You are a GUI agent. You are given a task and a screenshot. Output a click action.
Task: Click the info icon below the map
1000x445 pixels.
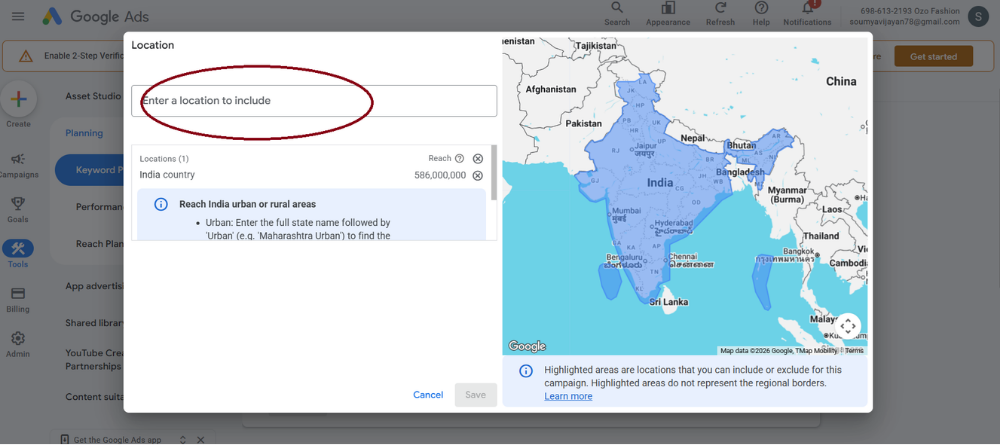[526, 371]
